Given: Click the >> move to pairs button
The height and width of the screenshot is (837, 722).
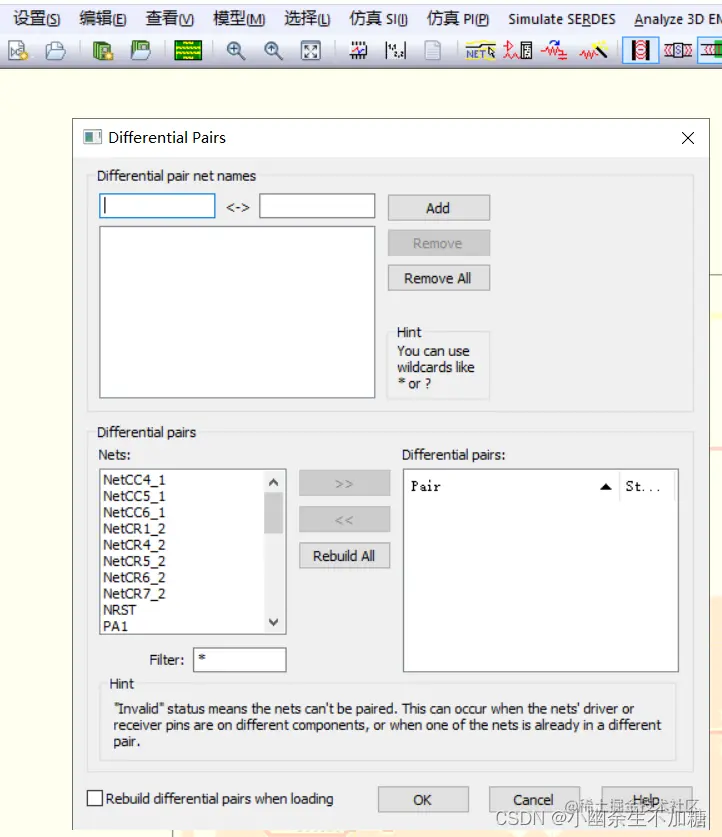Looking at the screenshot, I should coord(344,483).
